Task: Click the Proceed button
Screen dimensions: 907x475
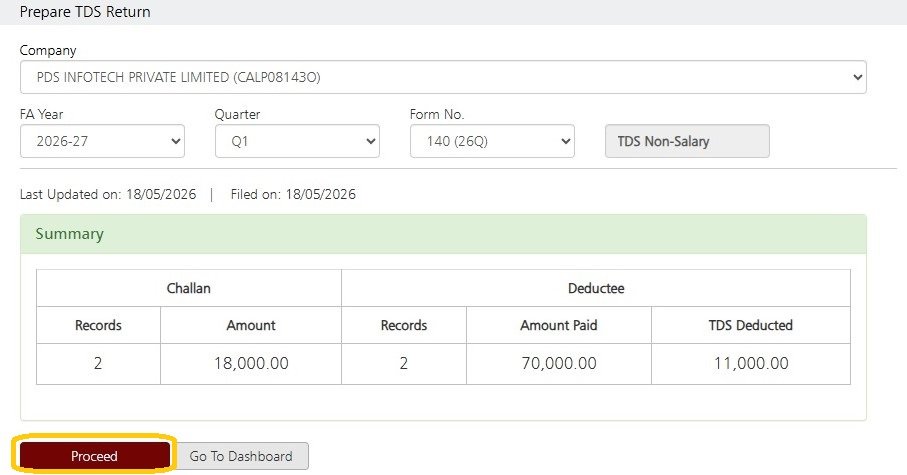Action: pyautogui.click(x=94, y=456)
